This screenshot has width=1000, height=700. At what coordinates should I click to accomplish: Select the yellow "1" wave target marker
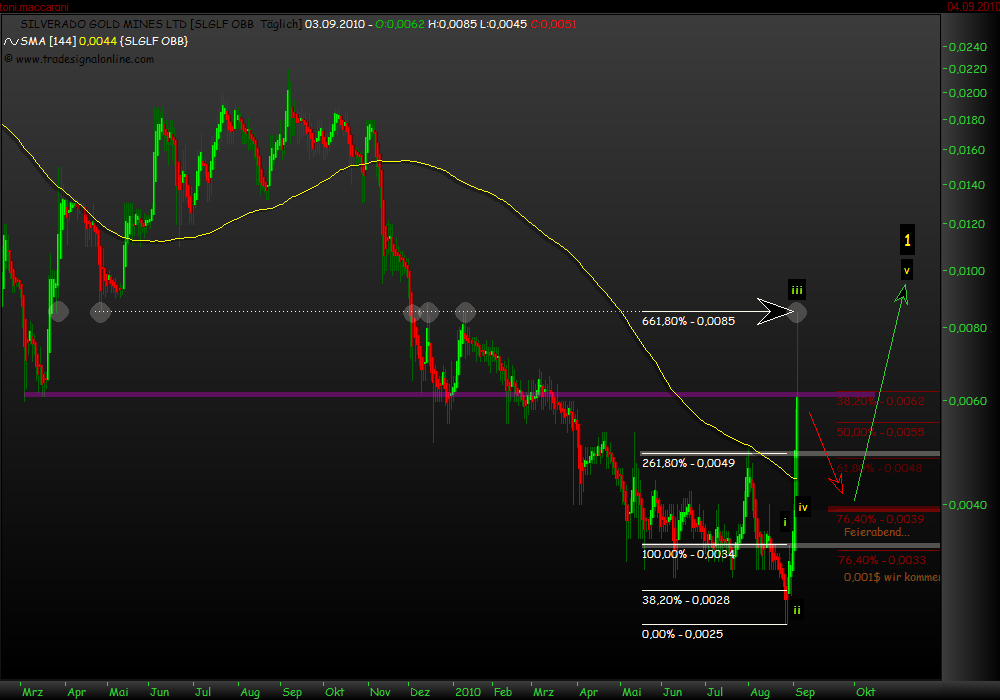(906, 239)
